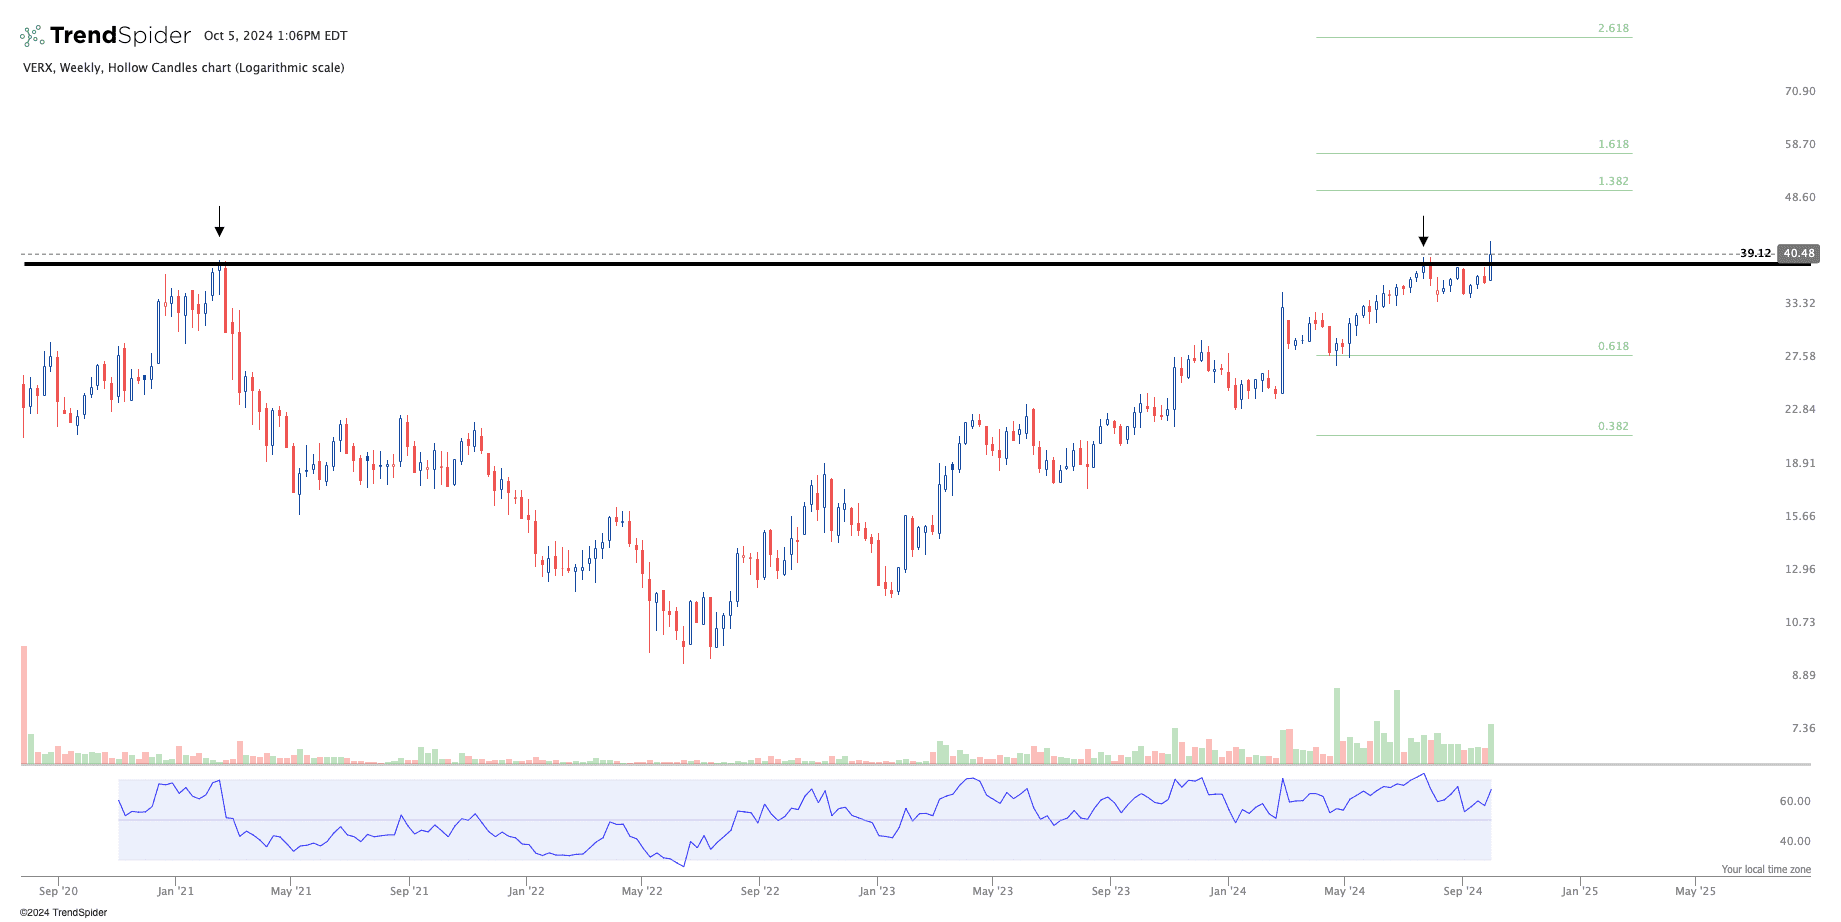Click the 39.12 price level label
Image resolution: width=1841 pixels, height=922 pixels.
click(x=1755, y=254)
